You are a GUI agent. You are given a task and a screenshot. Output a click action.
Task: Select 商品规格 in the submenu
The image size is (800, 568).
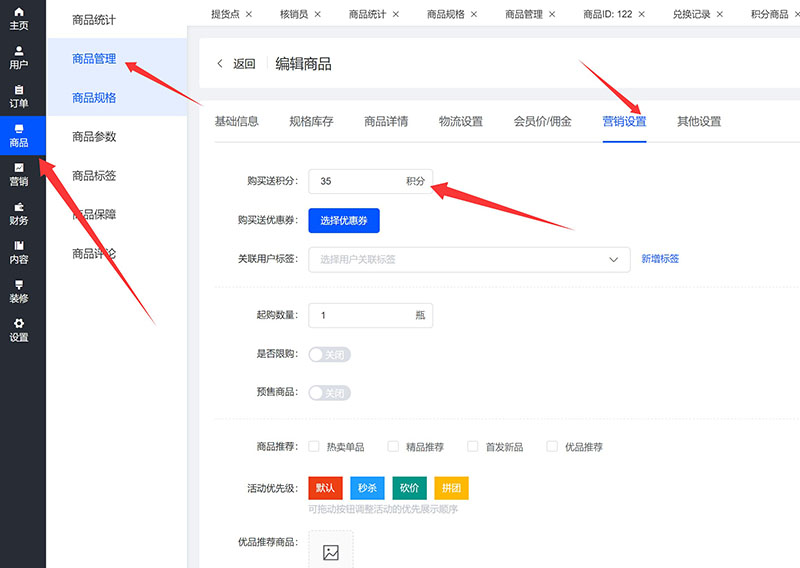[94, 98]
